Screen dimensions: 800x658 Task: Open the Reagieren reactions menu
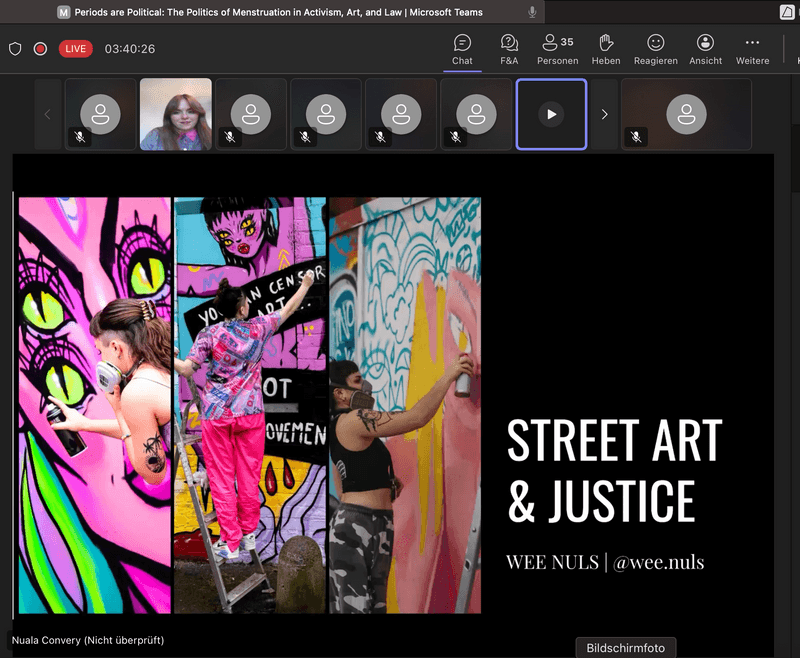pyautogui.click(x=655, y=49)
